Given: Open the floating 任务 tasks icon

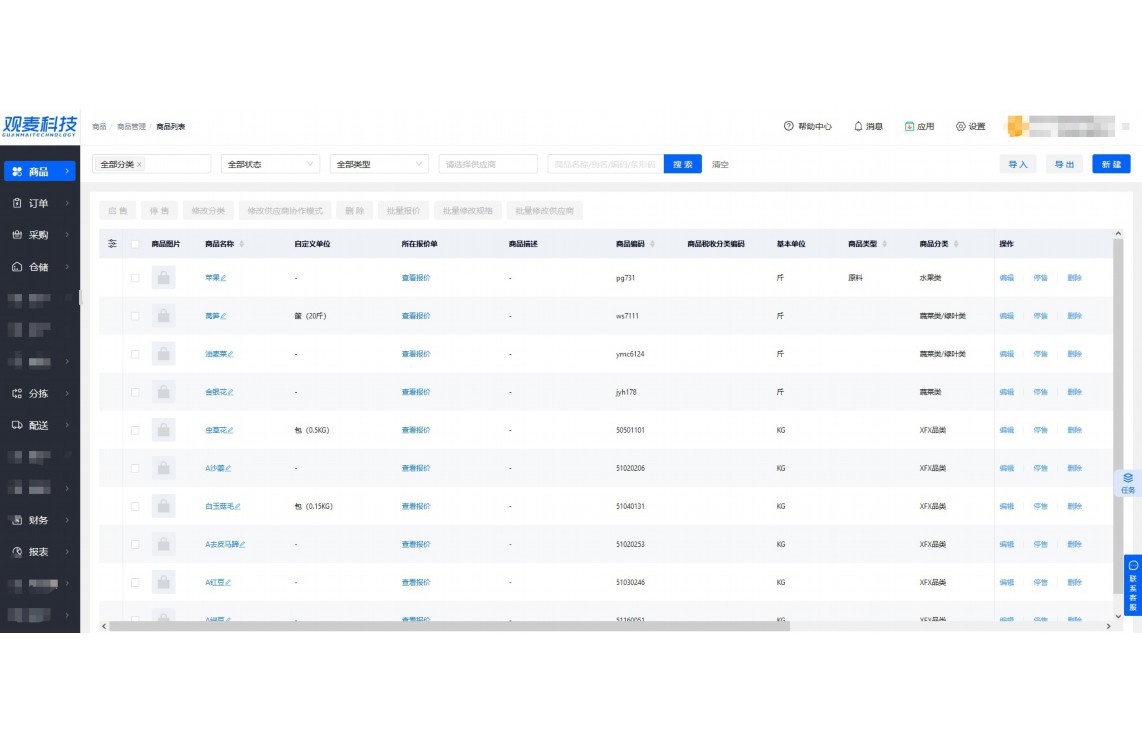Looking at the screenshot, I should click(1128, 479).
